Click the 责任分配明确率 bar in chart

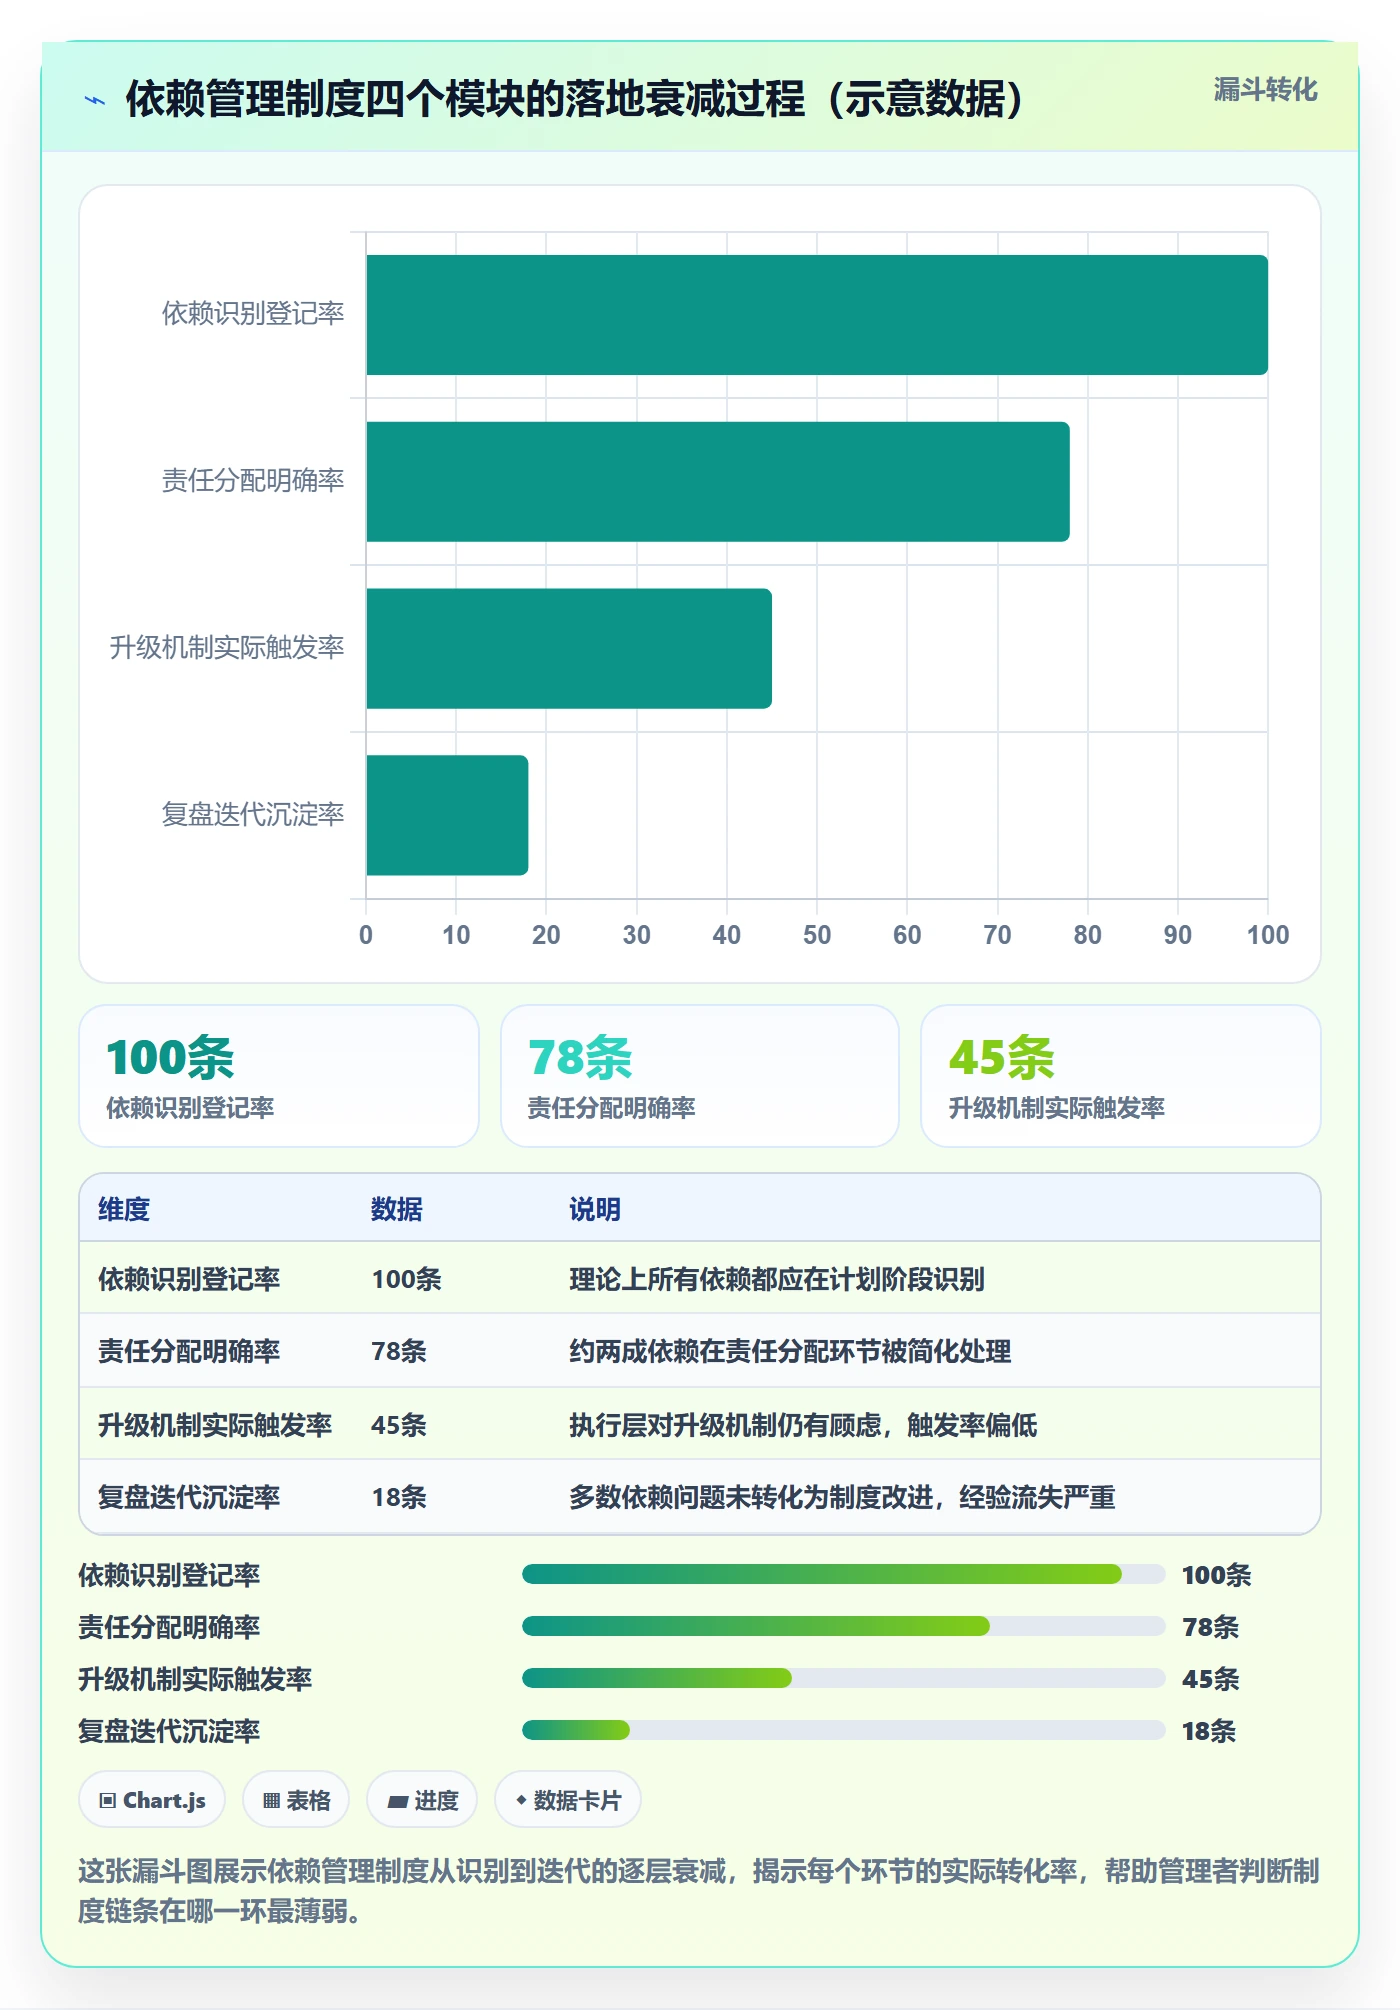[x=718, y=482]
